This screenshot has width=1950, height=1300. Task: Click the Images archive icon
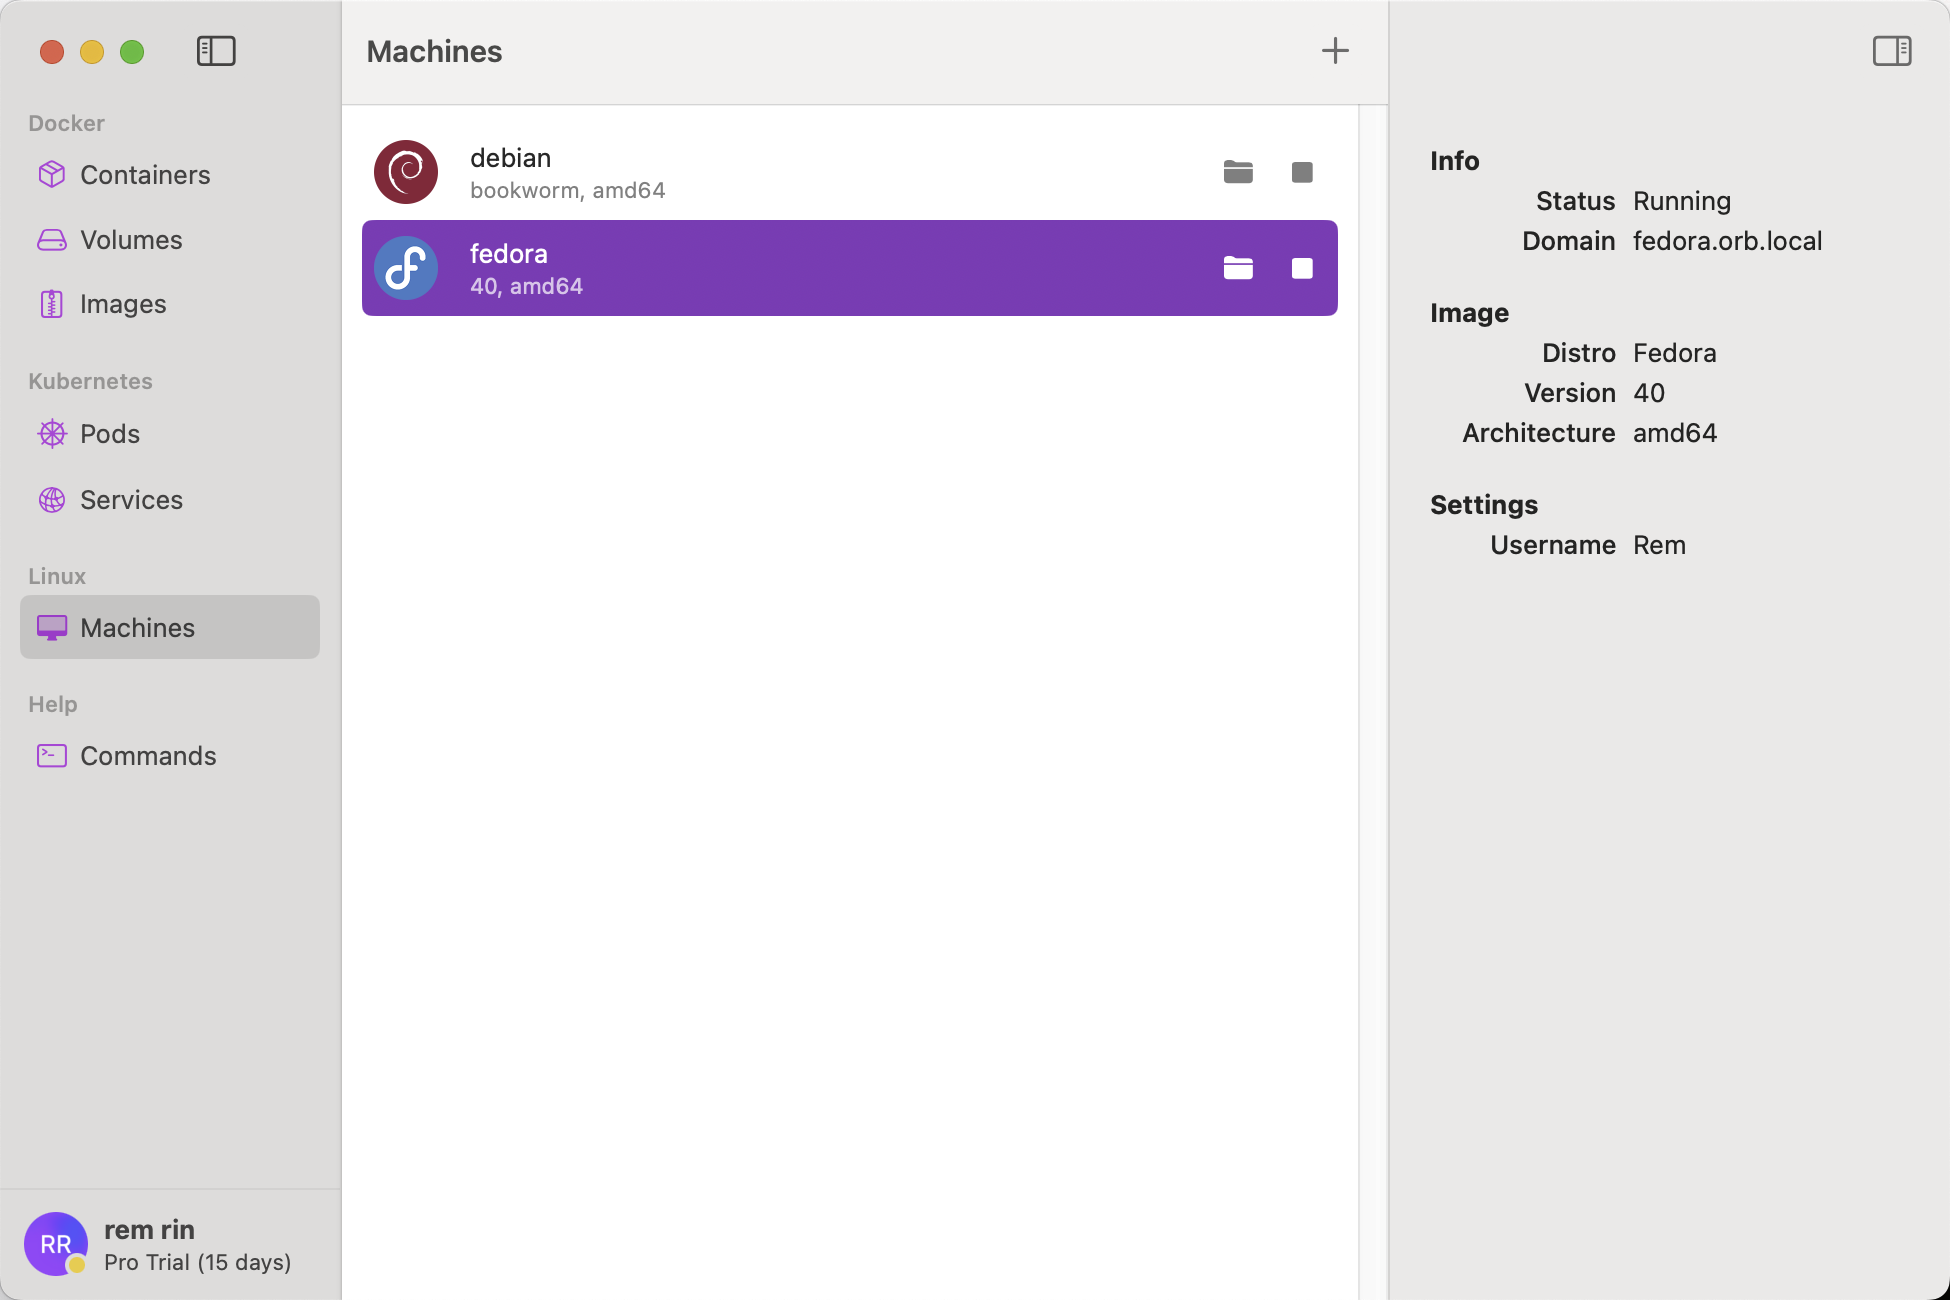51,304
